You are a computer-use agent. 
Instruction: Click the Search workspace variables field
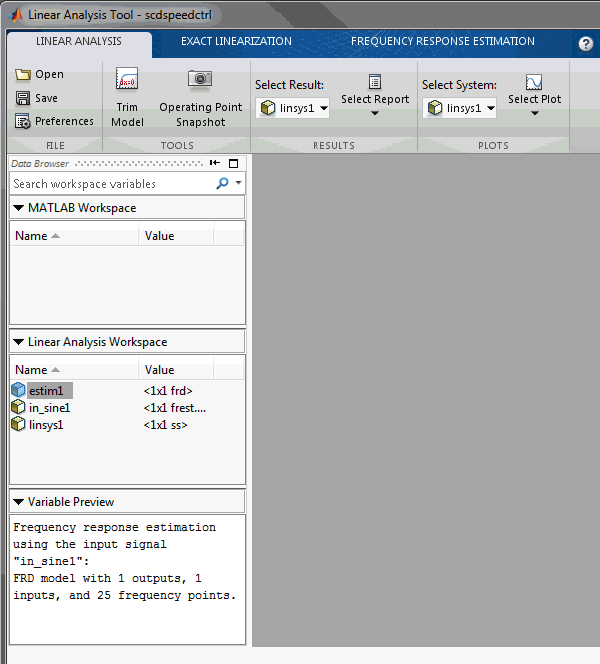[x=110, y=184]
